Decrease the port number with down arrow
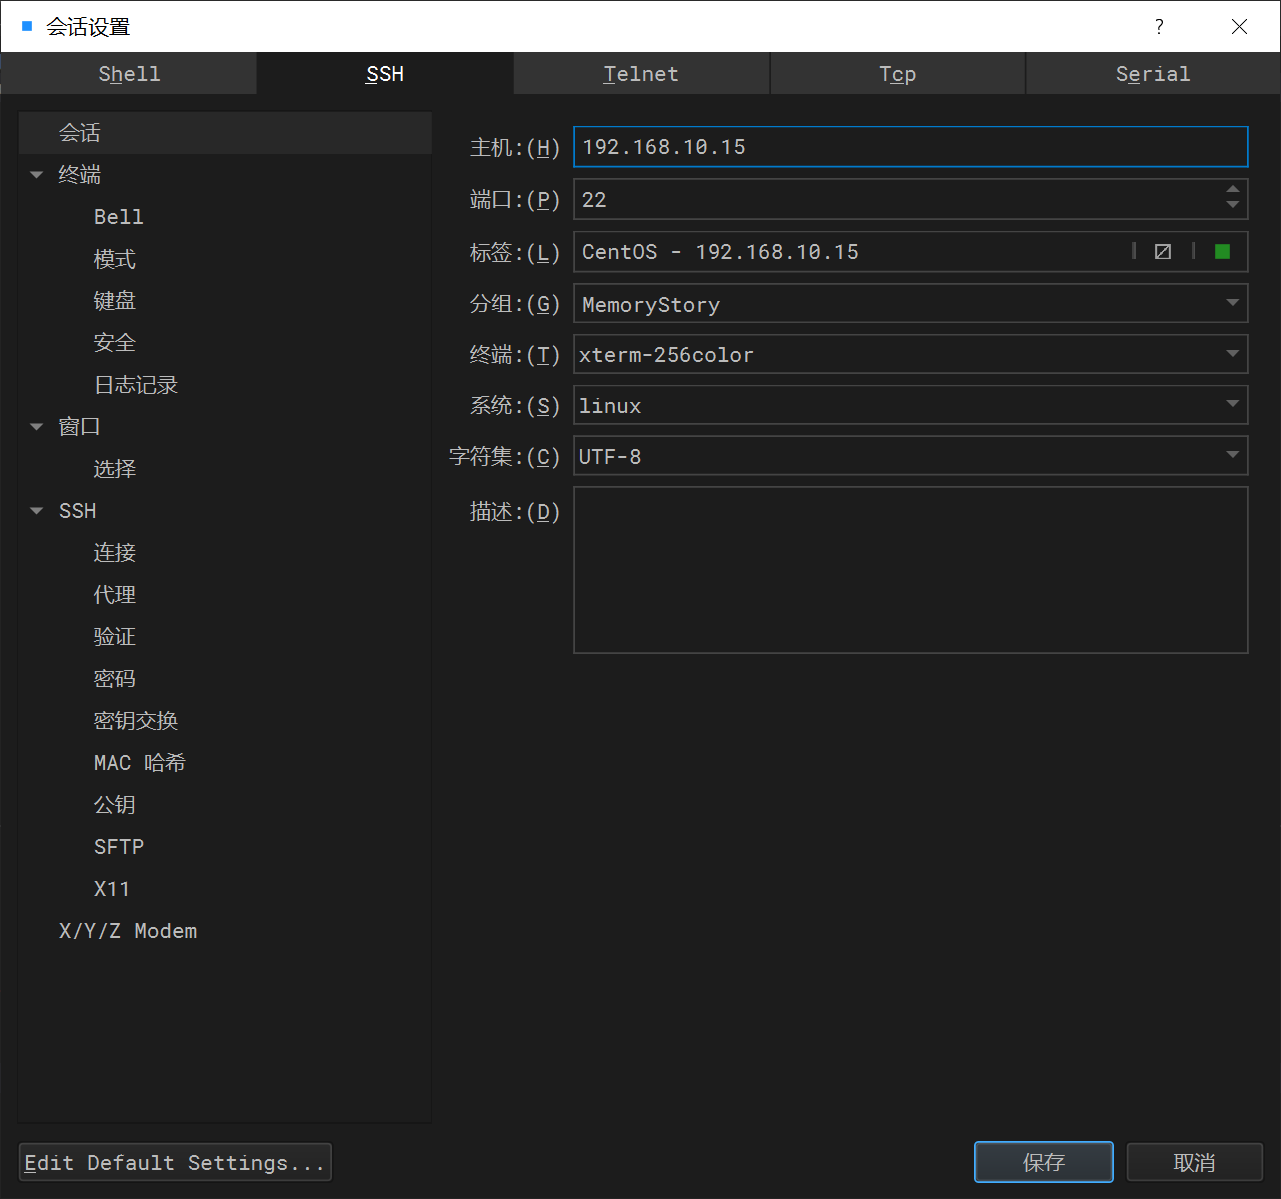1281x1199 pixels. tap(1232, 205)
